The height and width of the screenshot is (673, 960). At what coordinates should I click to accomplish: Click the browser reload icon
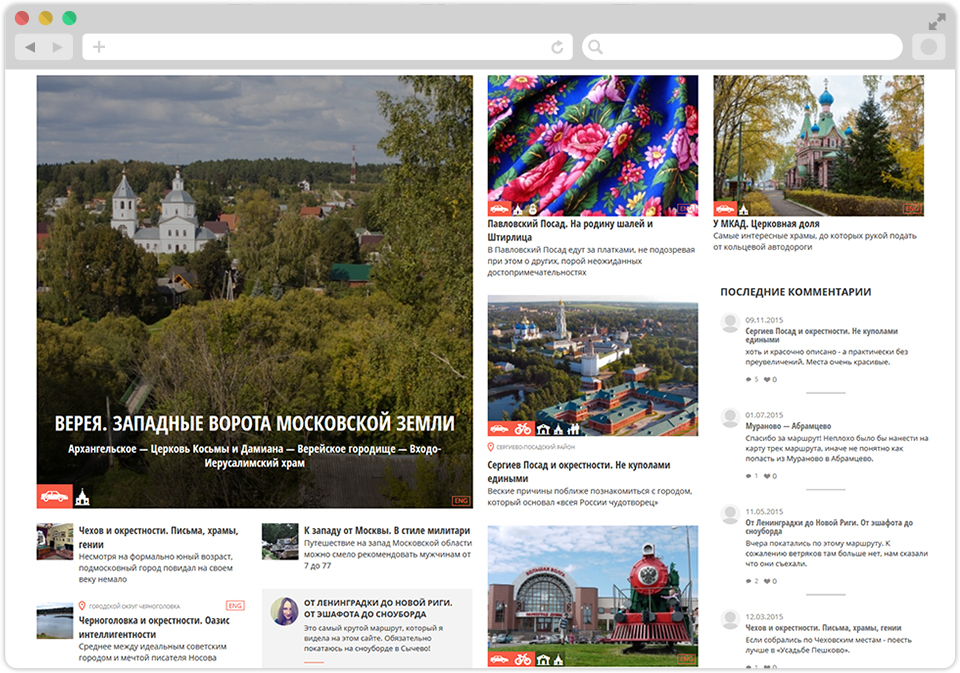557,47
